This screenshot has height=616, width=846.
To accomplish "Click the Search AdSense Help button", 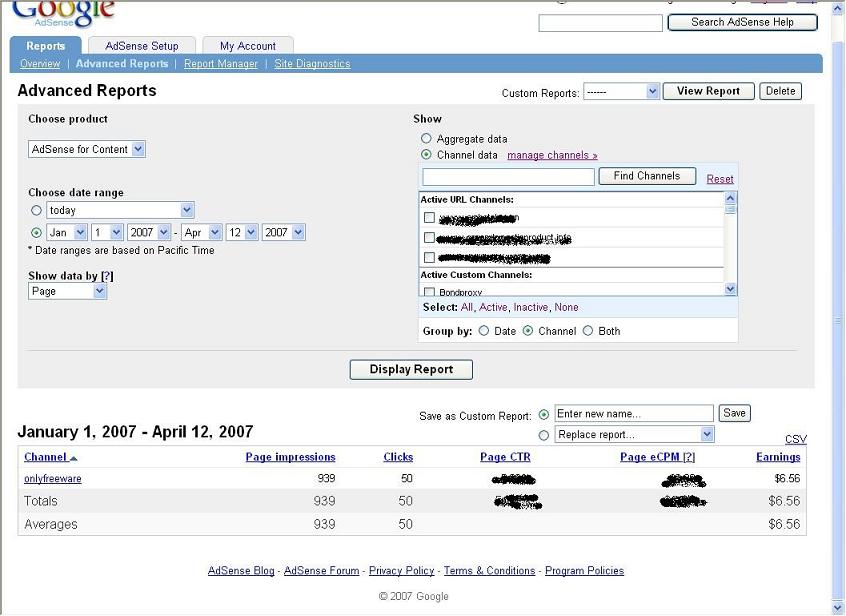I will (x=742, y=22).
